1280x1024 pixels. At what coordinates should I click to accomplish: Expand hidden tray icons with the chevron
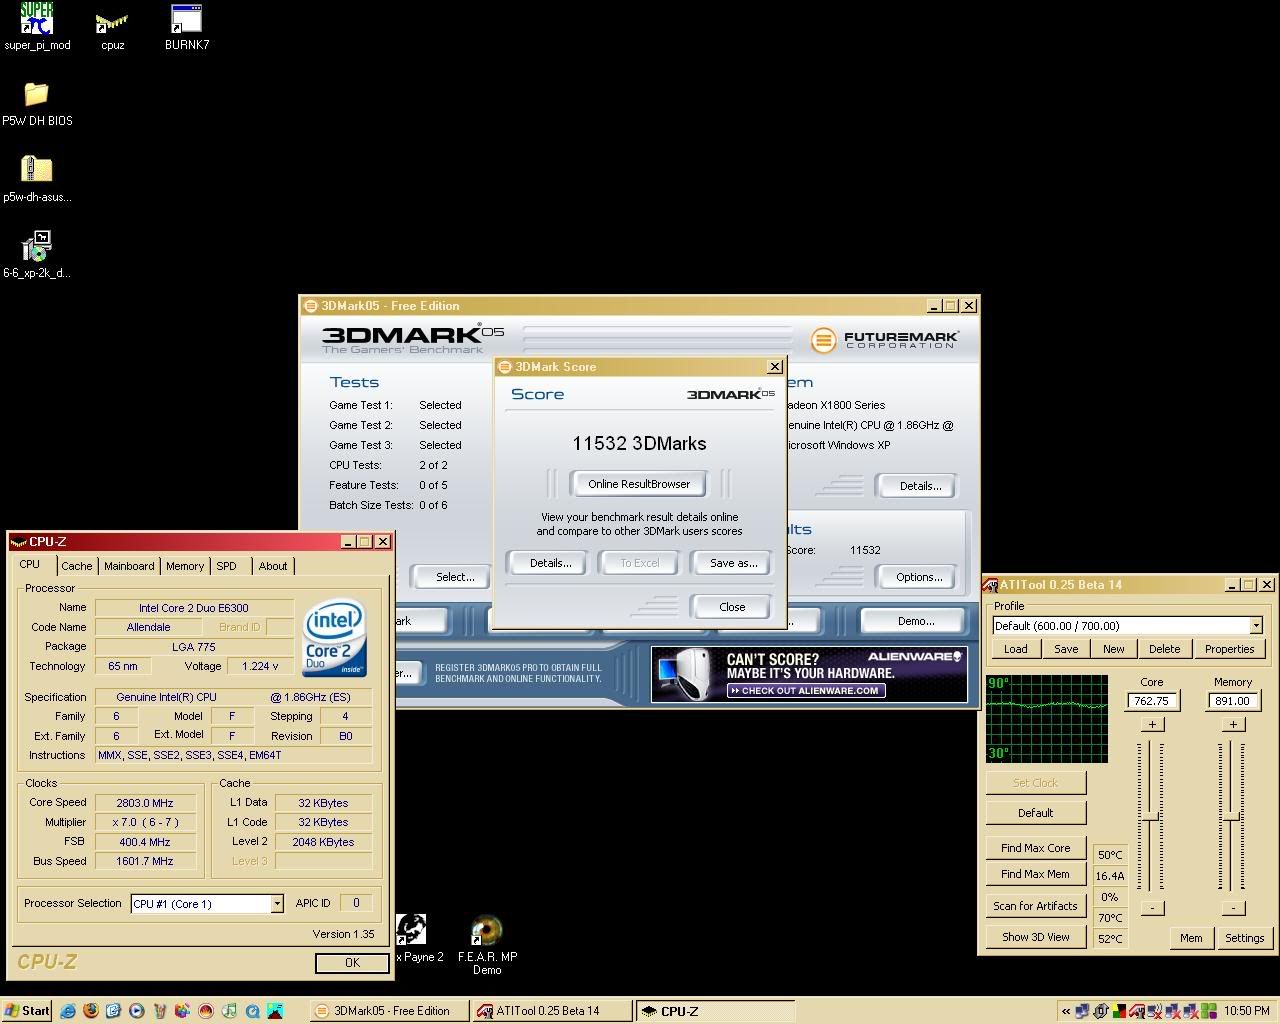click(1066, 1011)
